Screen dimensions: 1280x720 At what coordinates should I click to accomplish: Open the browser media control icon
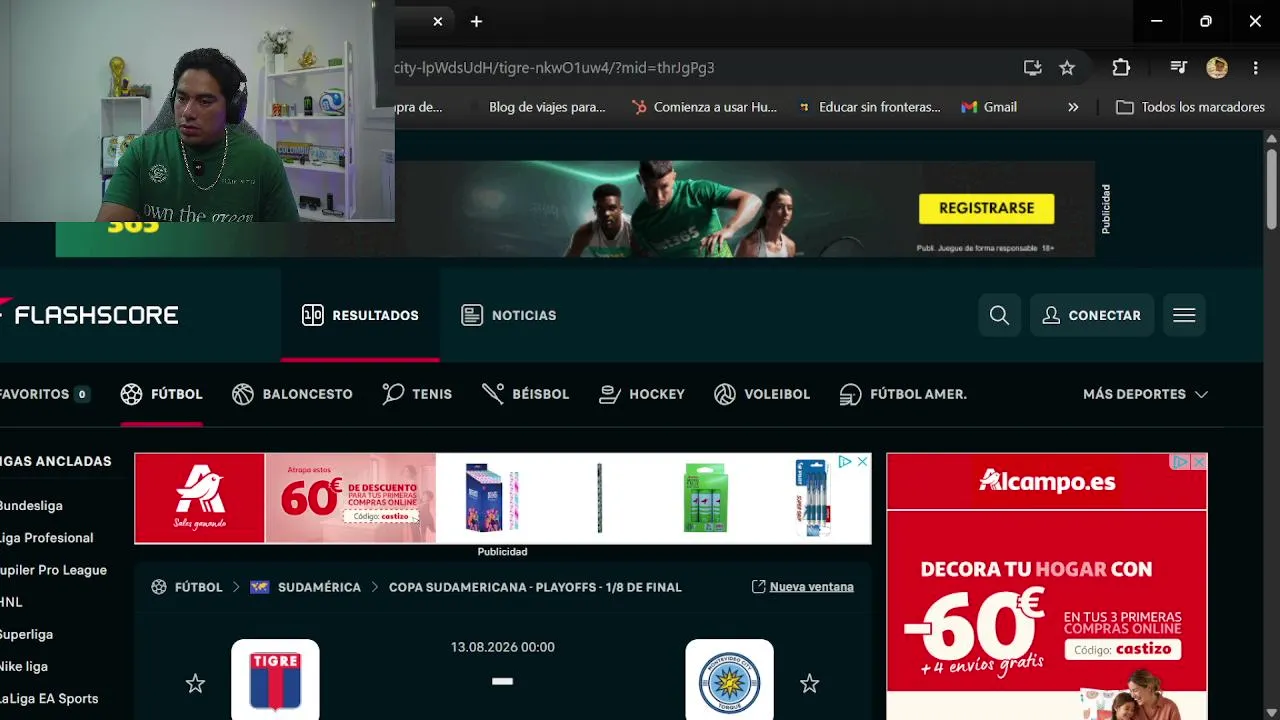(1179, 68)
